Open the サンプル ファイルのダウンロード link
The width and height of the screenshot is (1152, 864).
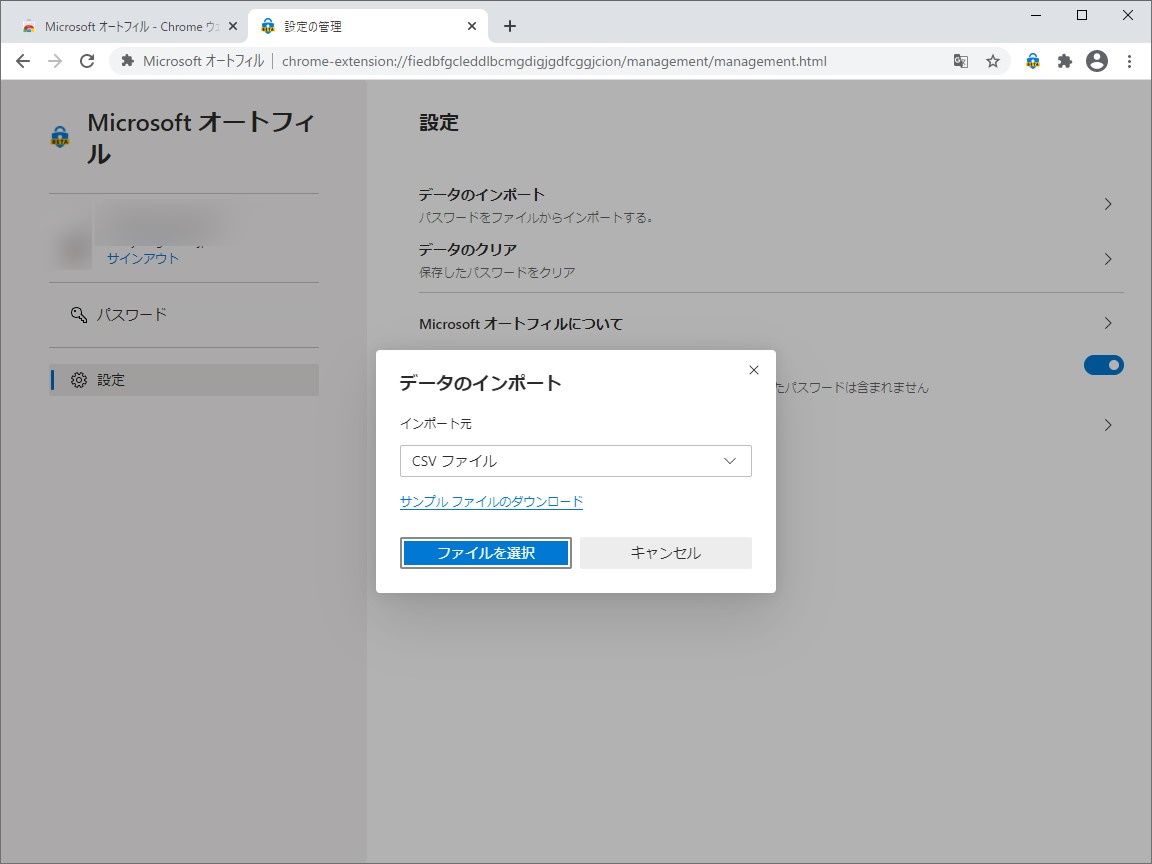(490, 501)
